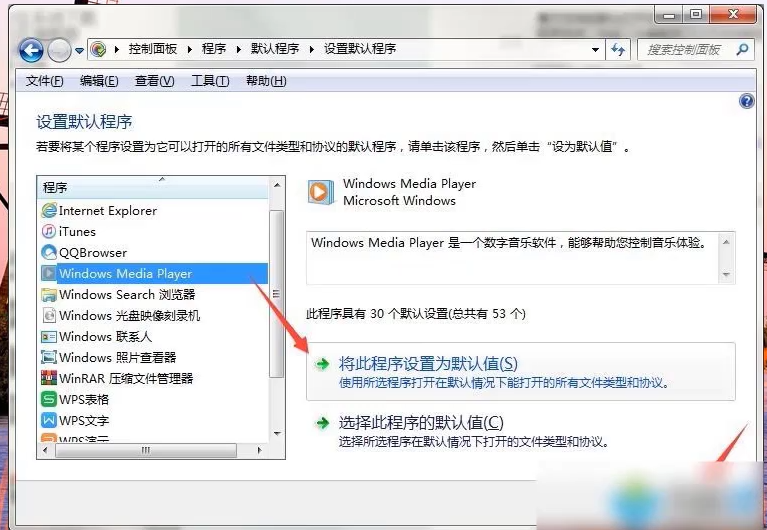Expand the chevron before 程序 breadcrumb
Viewport: 767px width, 530px height.
click(190, 49)
